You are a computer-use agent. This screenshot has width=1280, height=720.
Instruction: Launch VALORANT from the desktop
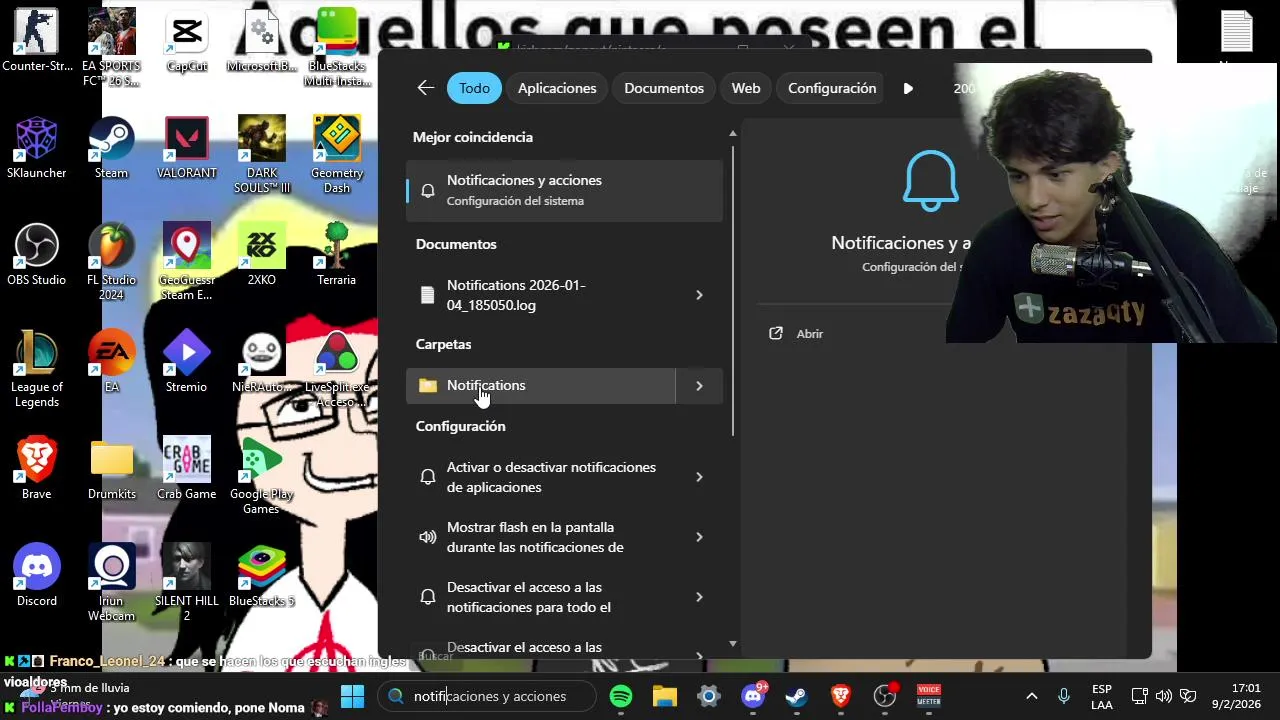click(187, 147)
